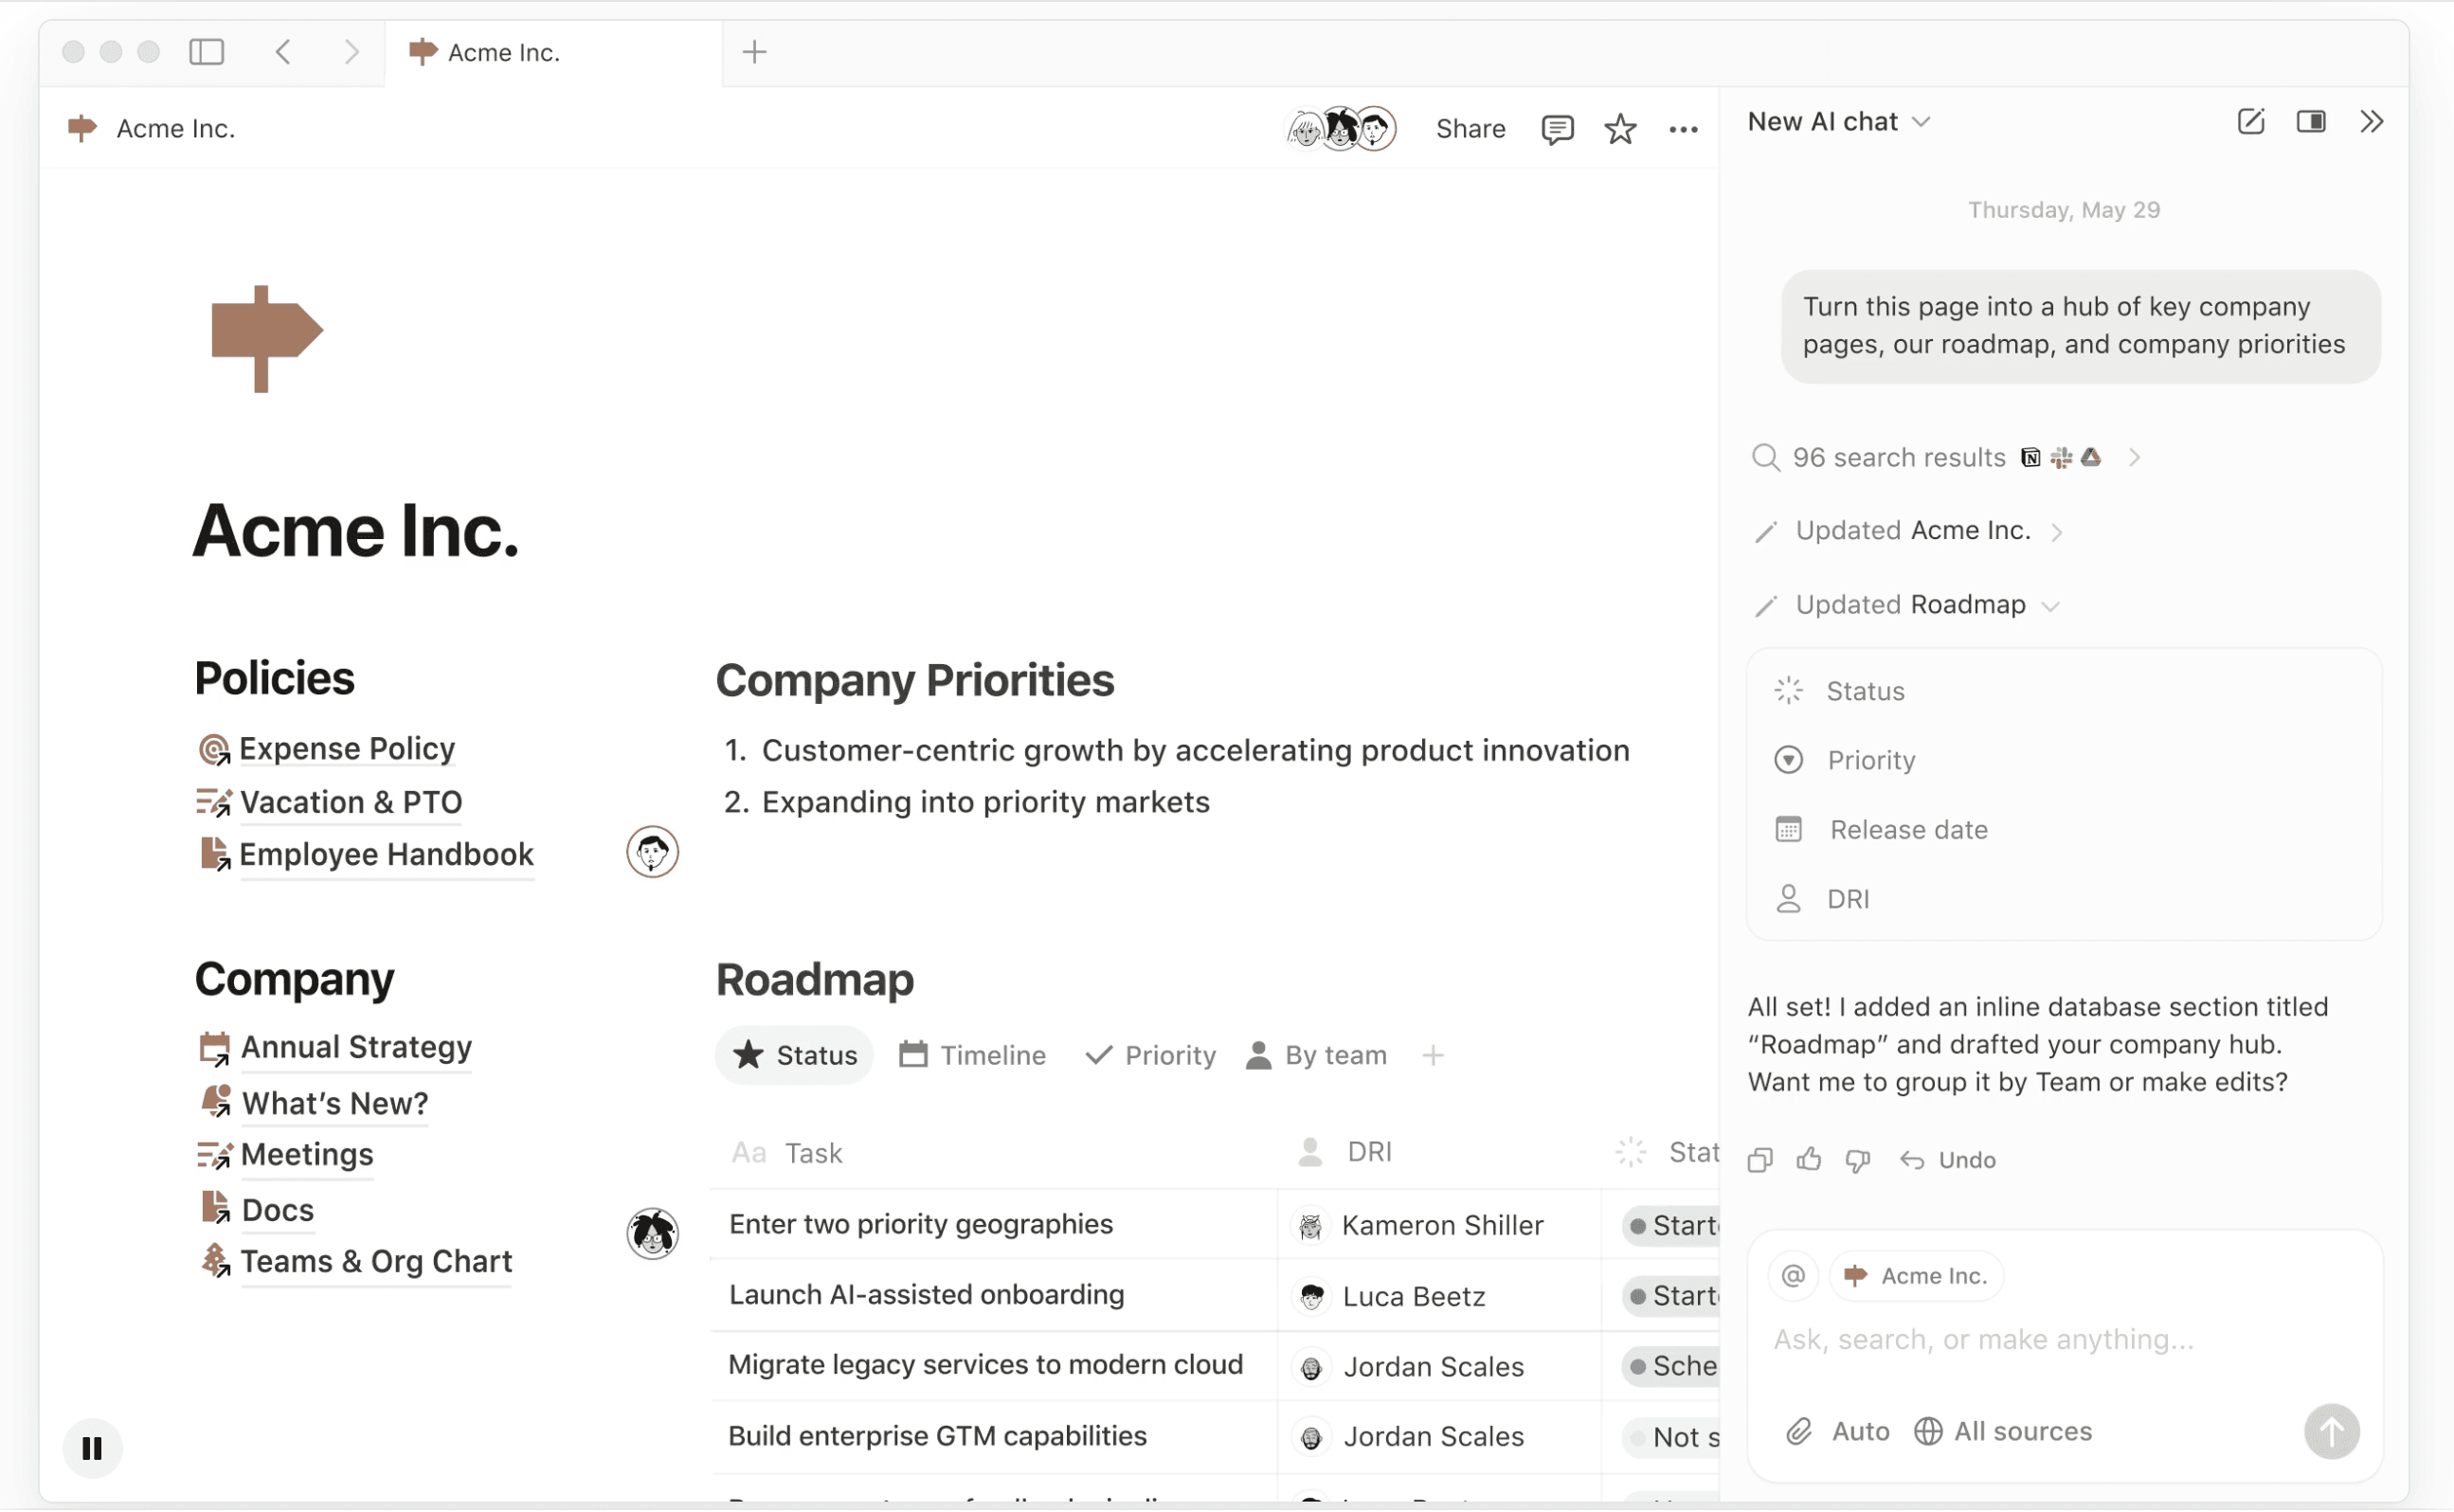Switch to the Timeline view tab
Screen dimensions: 2454x1512
[972, 1055]
